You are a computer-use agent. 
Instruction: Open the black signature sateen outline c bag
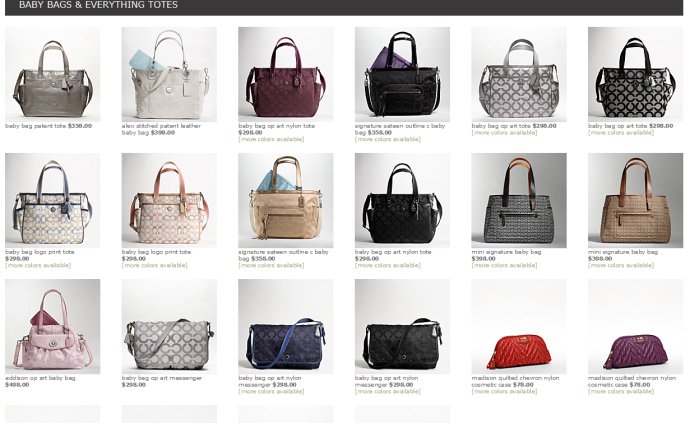pos(402,74)
